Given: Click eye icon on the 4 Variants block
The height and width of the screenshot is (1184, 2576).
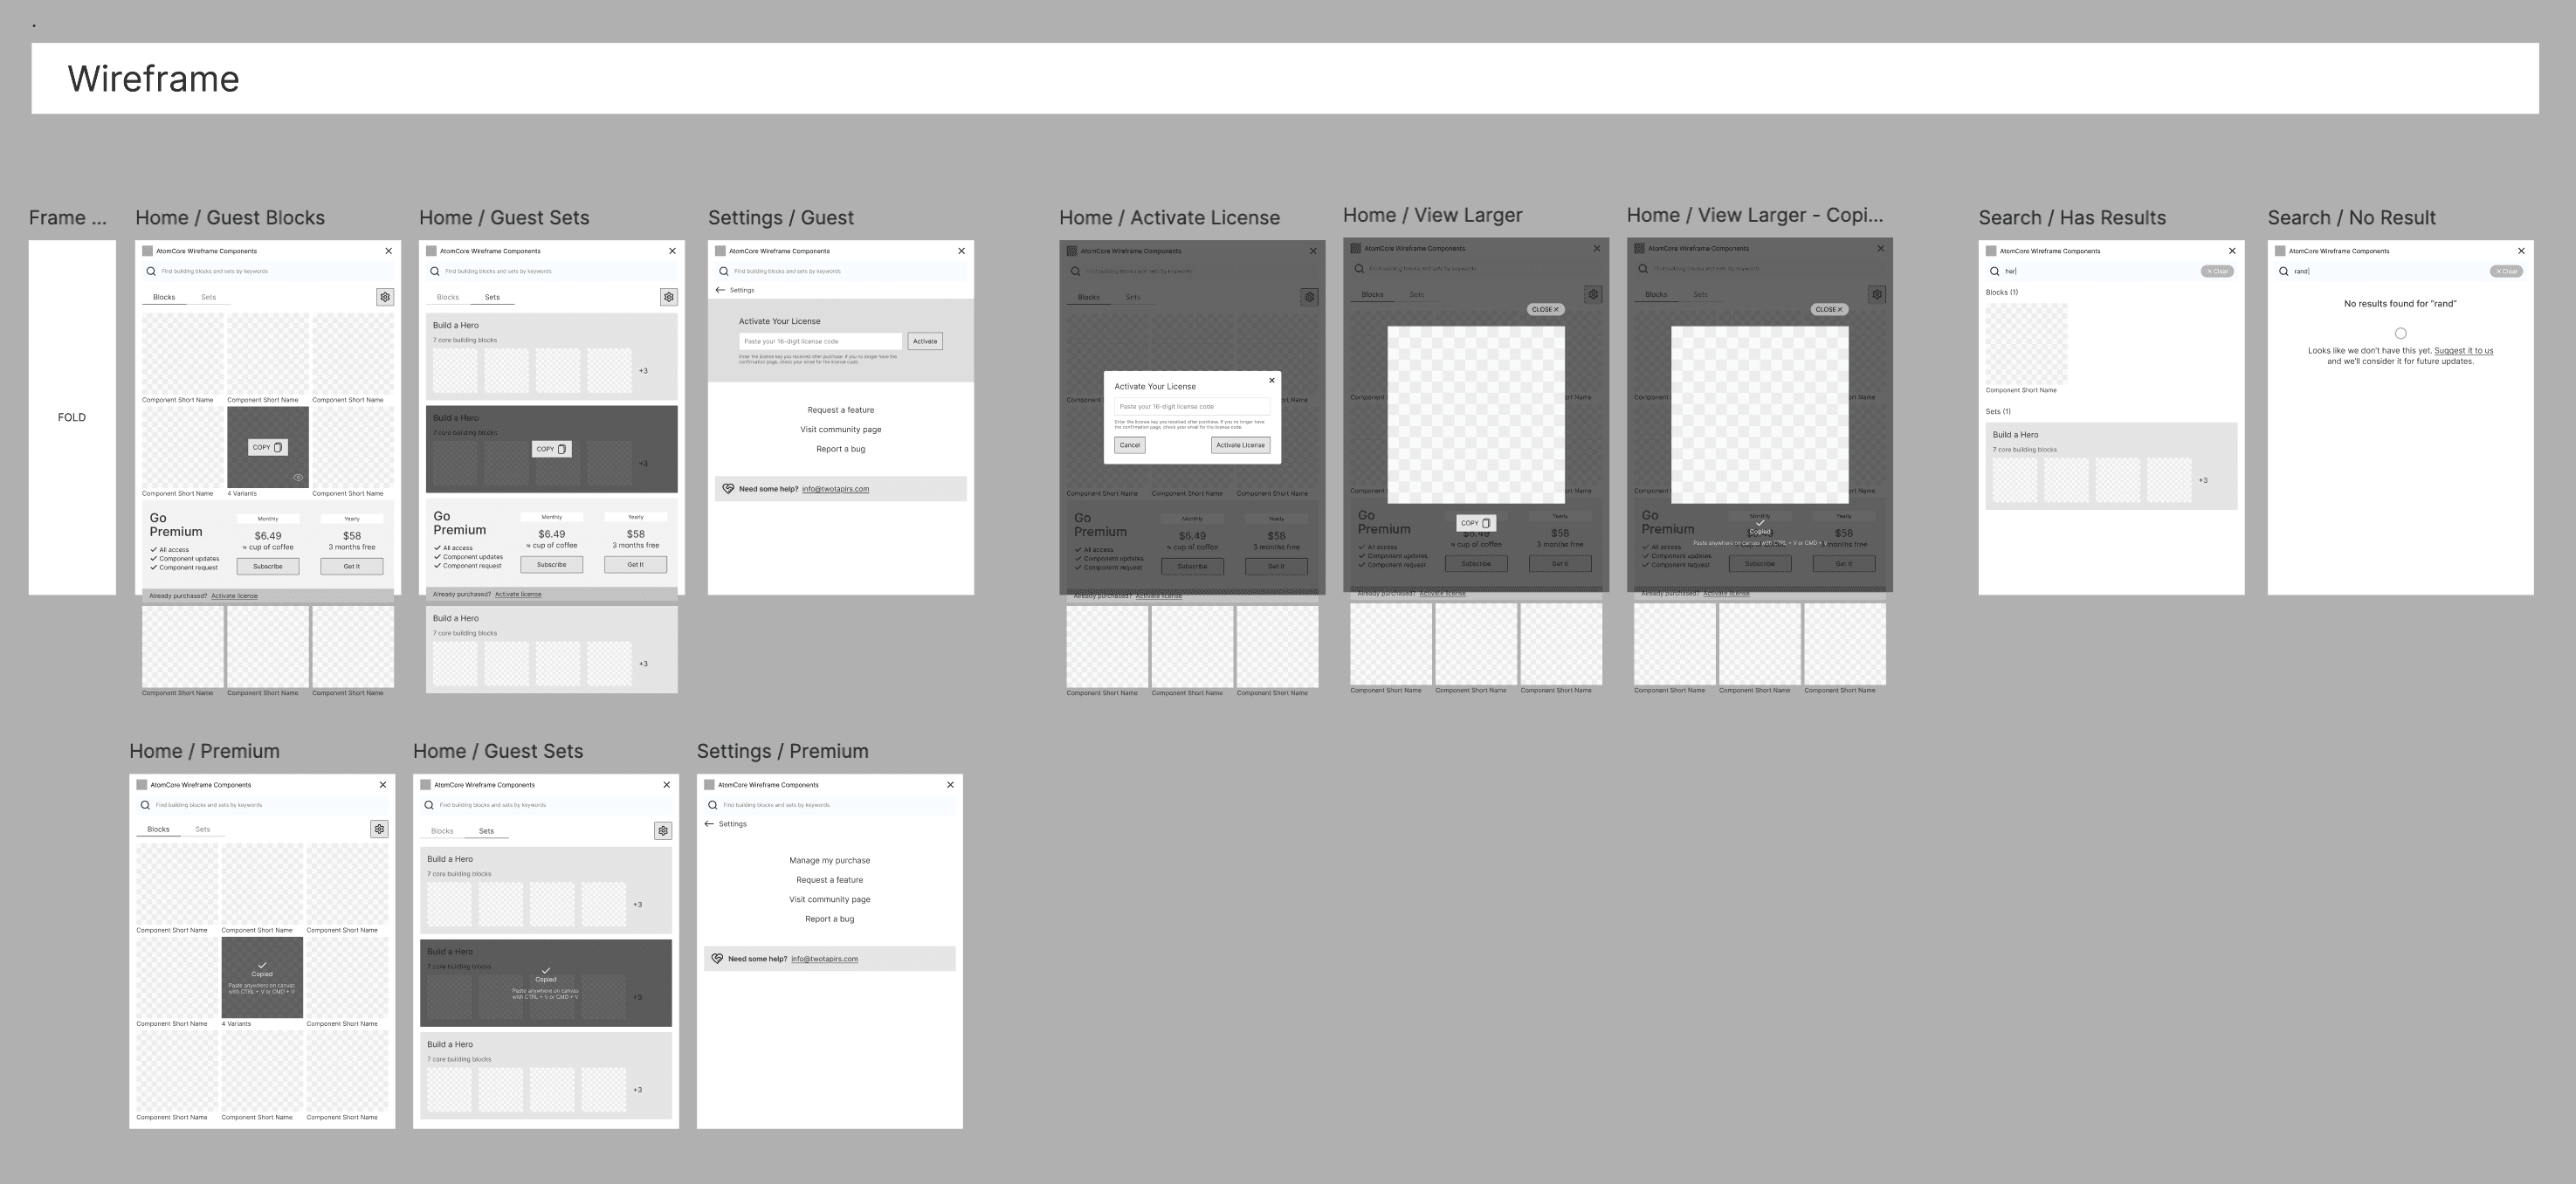Looking at the screenshot, I should click(298, 478).
